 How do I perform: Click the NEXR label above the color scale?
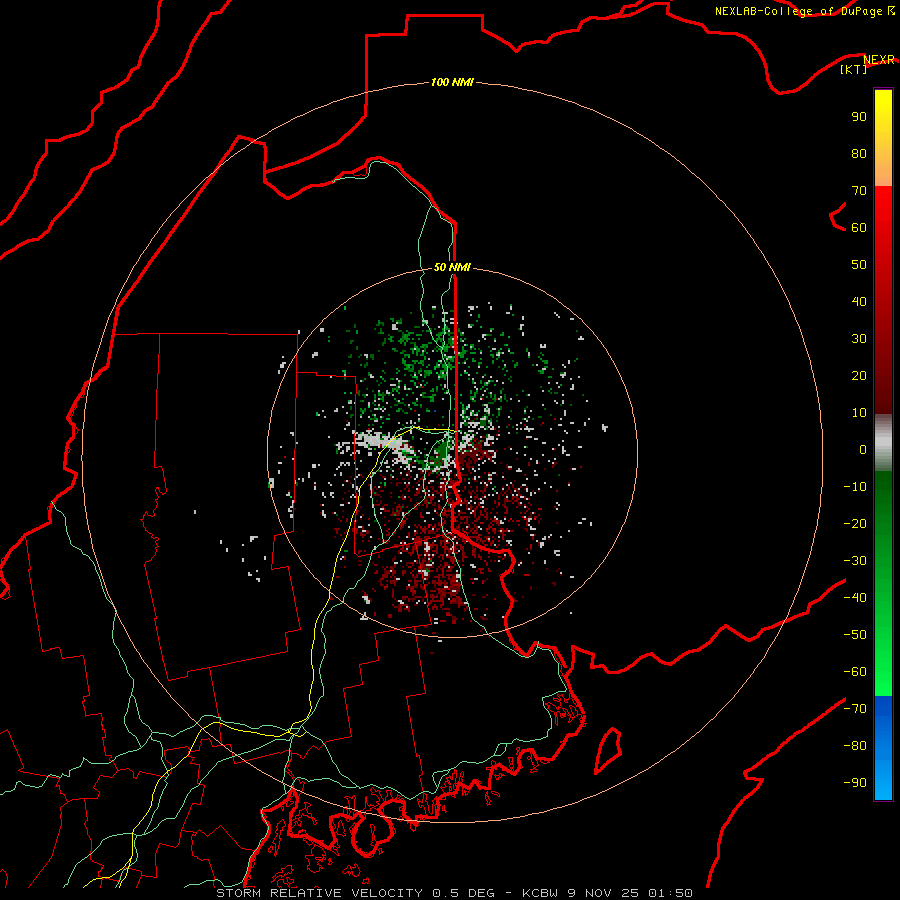click(x=878, y=60)
